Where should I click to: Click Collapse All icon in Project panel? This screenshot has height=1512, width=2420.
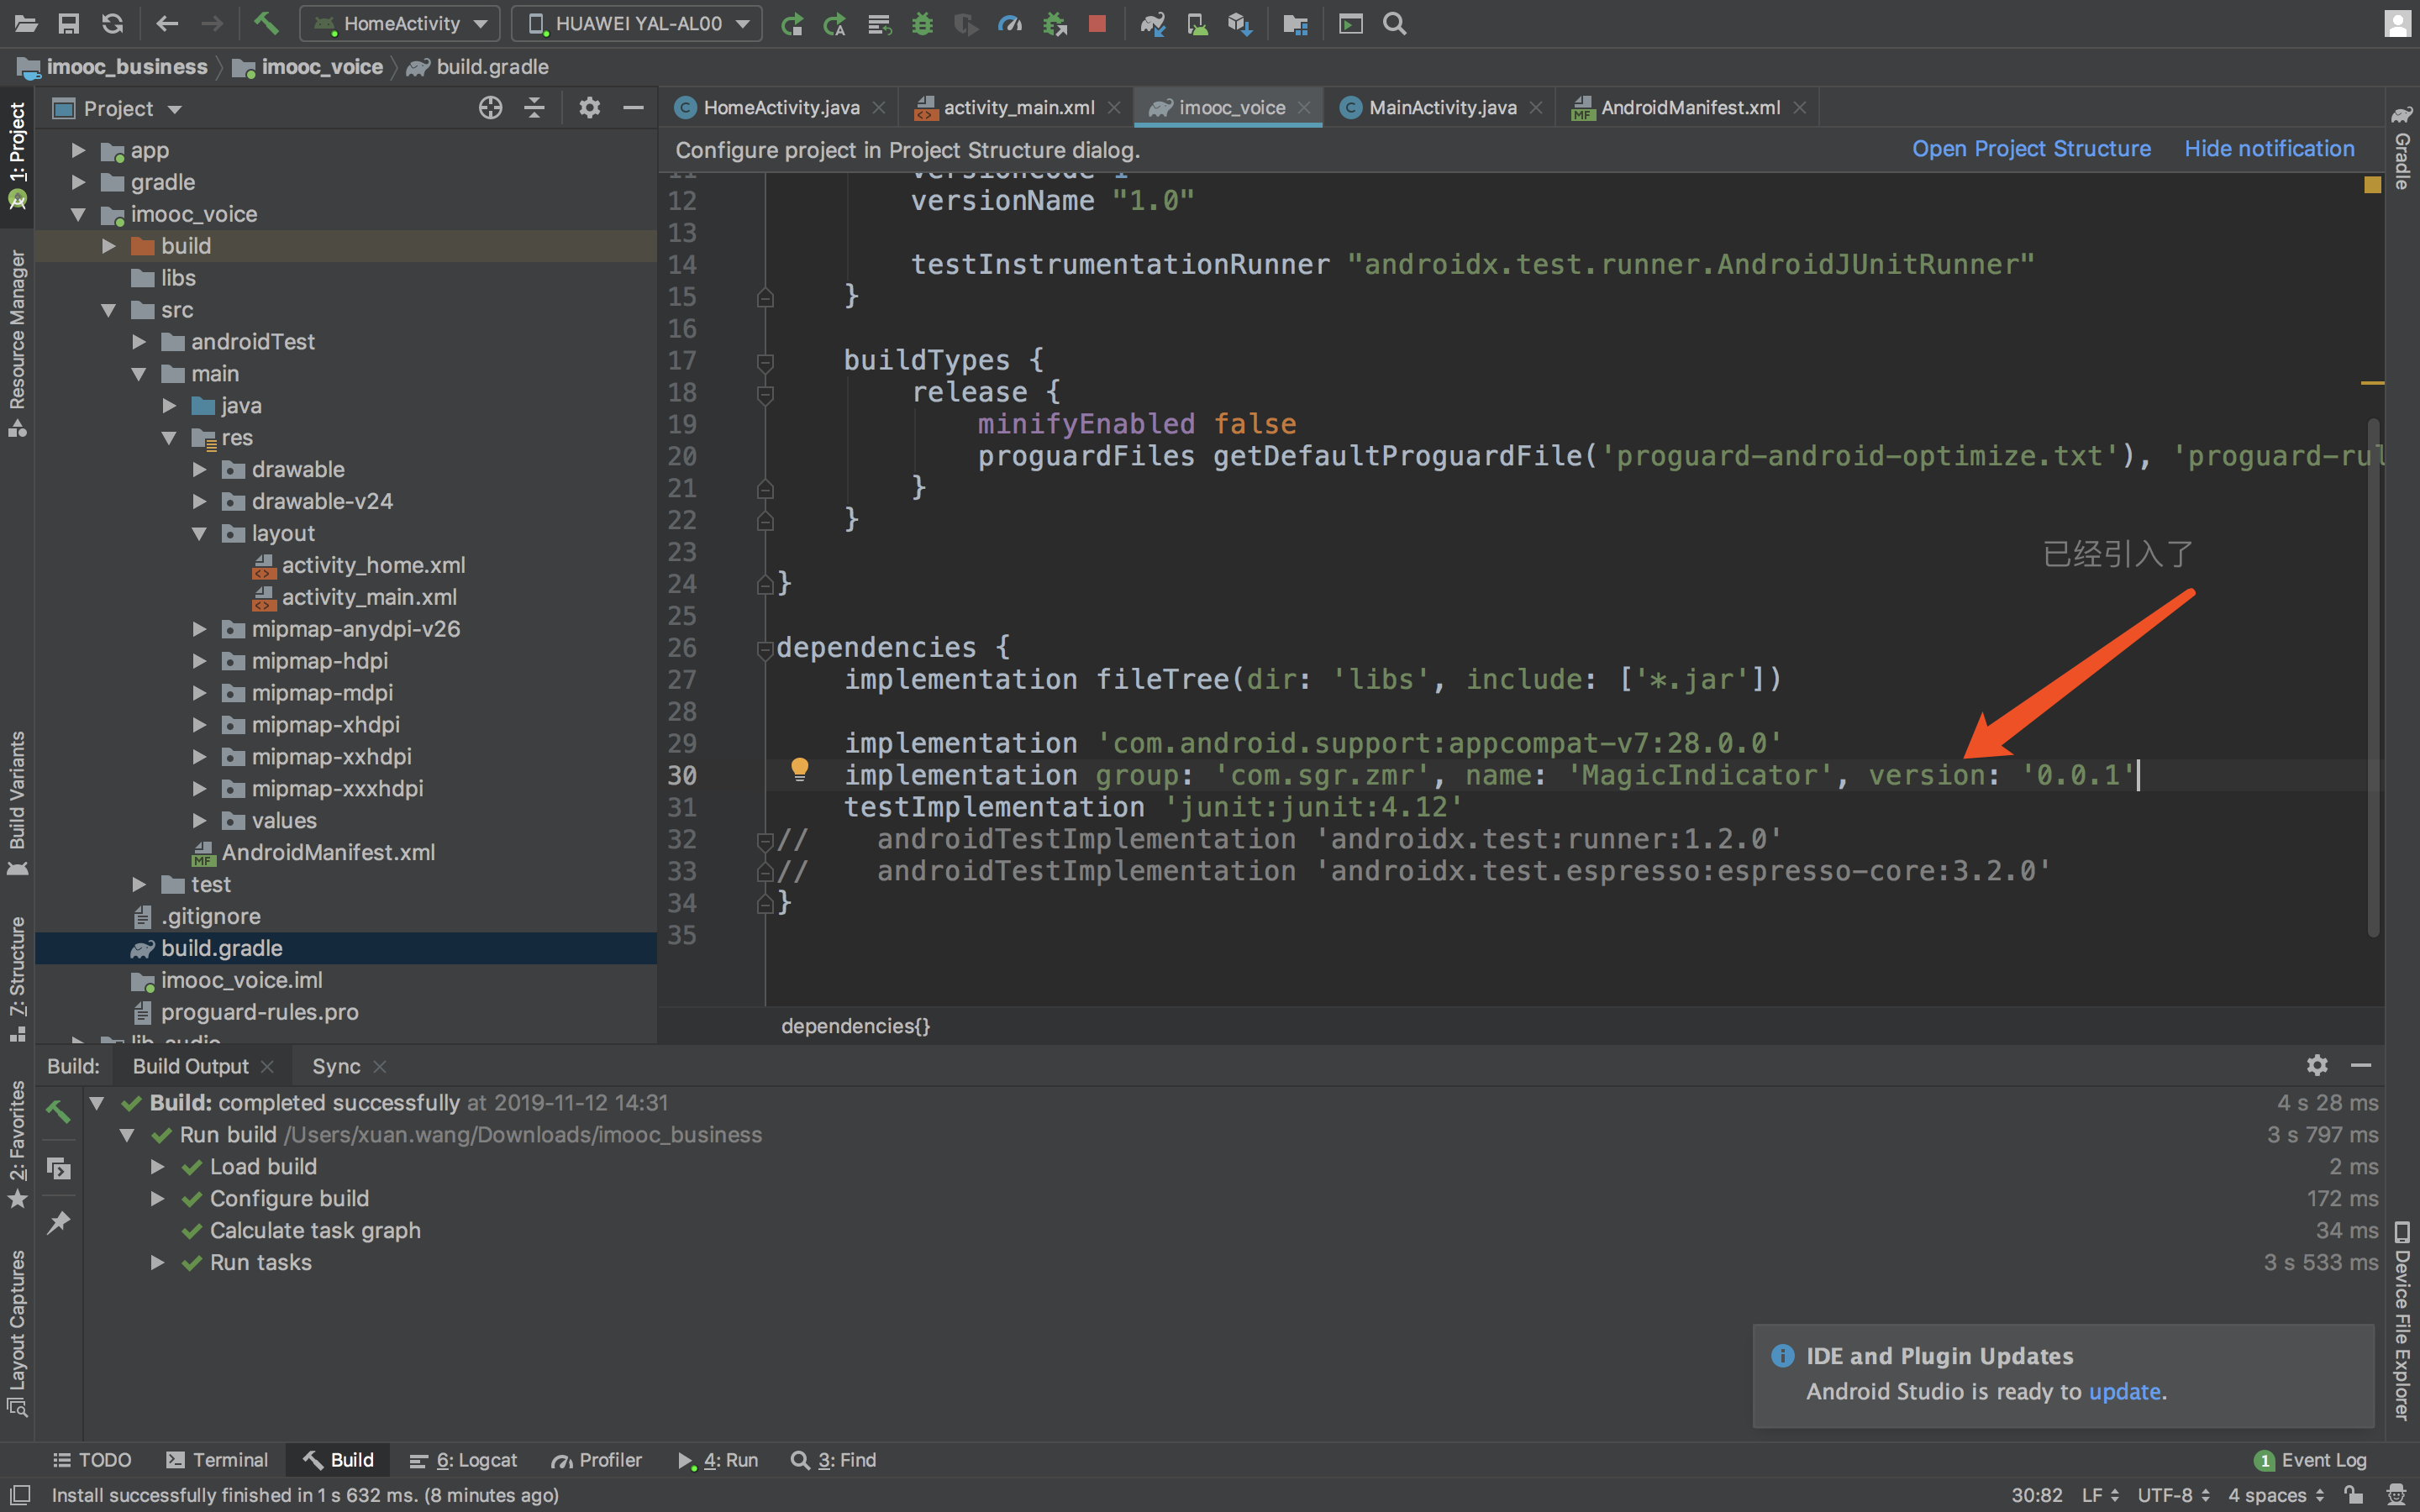pos(535,108)
